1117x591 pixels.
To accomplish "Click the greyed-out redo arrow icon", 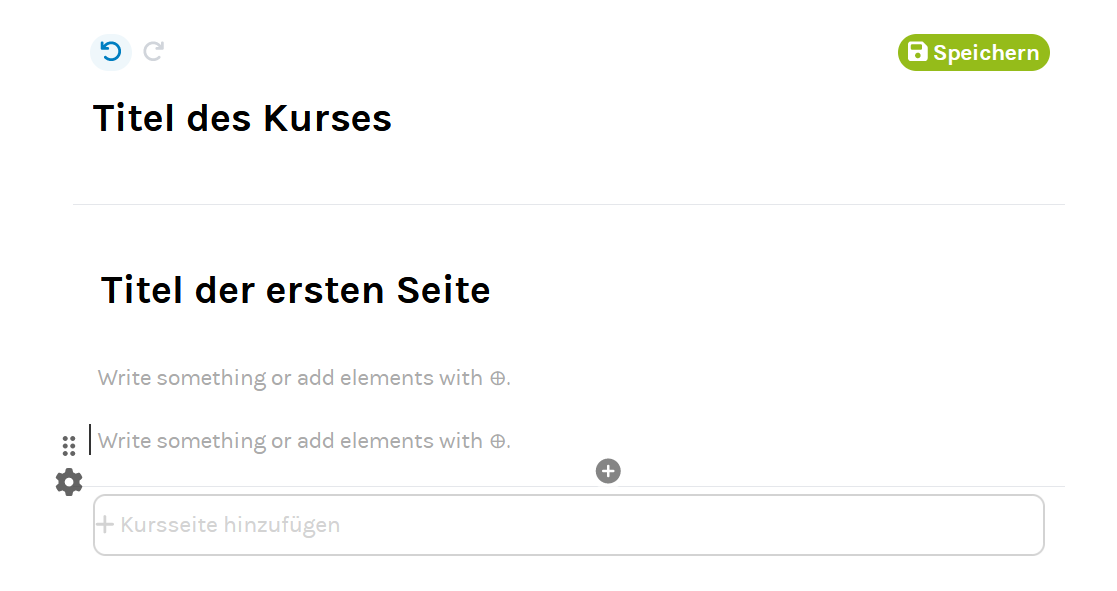I will tap(153, 52).
